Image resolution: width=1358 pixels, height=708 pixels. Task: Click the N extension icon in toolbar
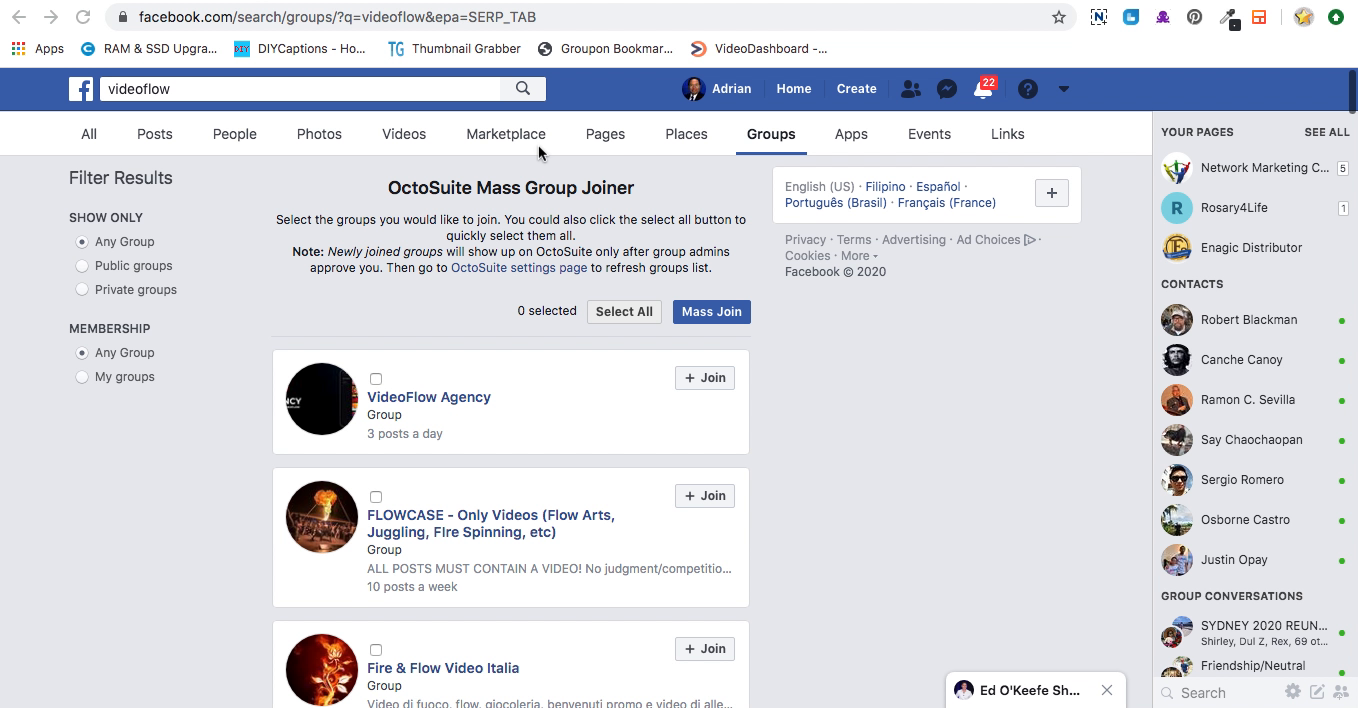tap(1099, 17)
